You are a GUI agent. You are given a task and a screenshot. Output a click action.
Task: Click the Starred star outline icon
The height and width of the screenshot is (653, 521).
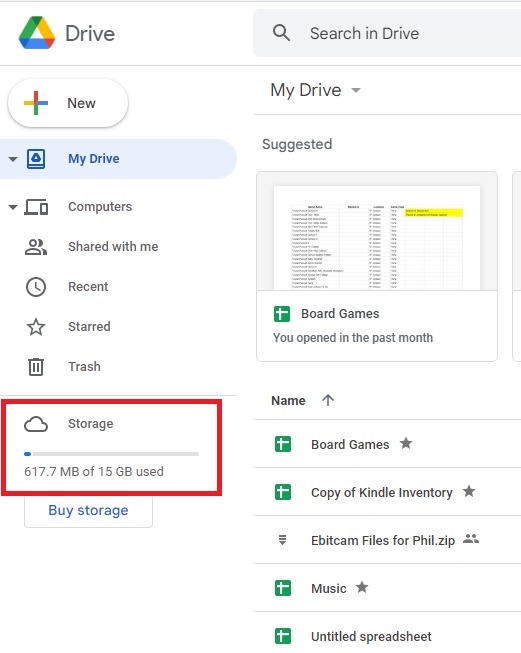tap(36, 327)
